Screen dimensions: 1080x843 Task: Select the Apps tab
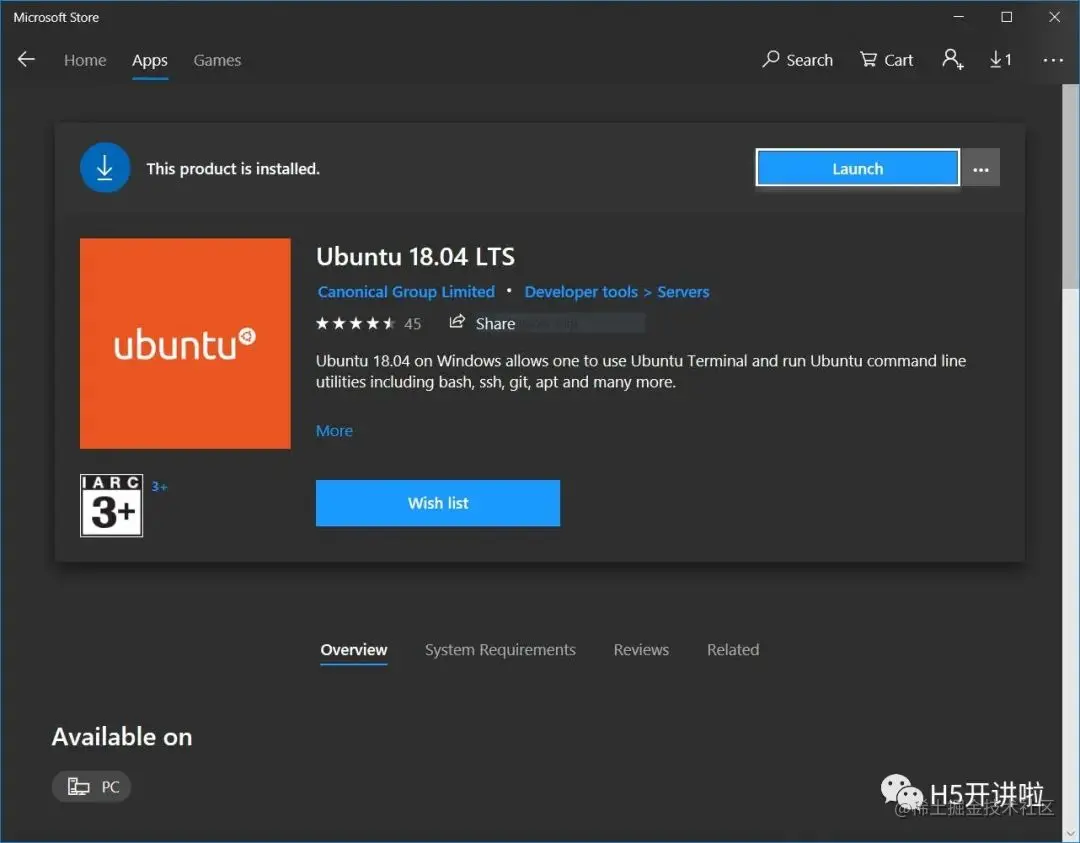(x=149, y=61)
